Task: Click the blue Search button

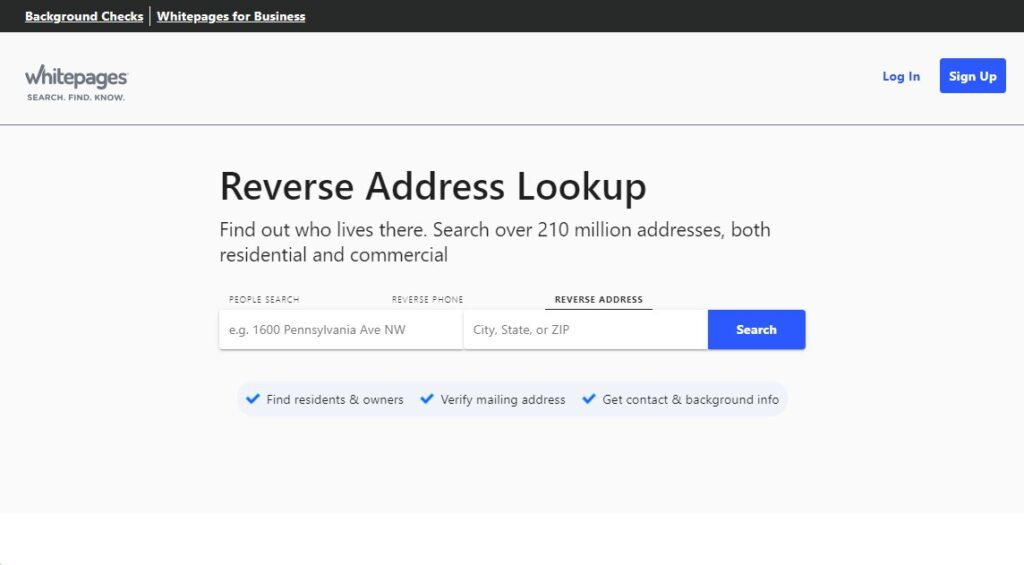Action: pyautogui.click(x=756, y=330)
